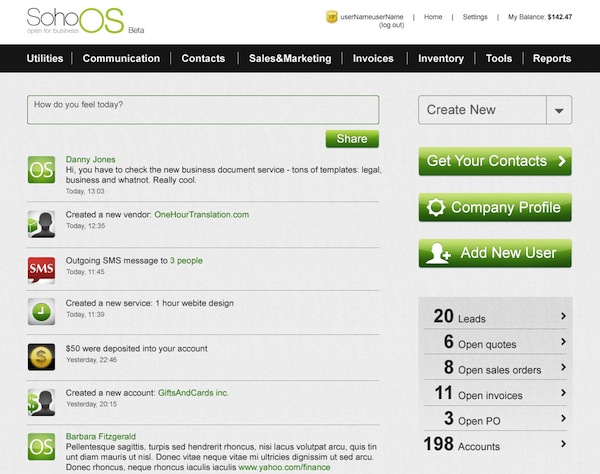Expand the 198 Accounts row

[x=495, y=444]
